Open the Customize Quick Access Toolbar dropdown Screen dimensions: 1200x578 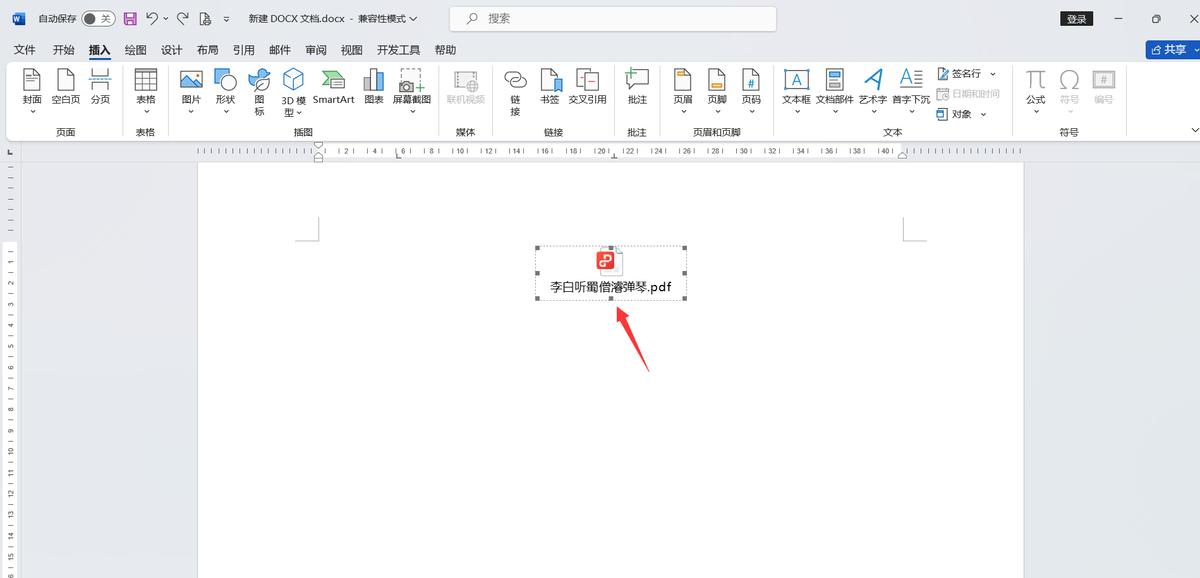[x=227, y=19]
